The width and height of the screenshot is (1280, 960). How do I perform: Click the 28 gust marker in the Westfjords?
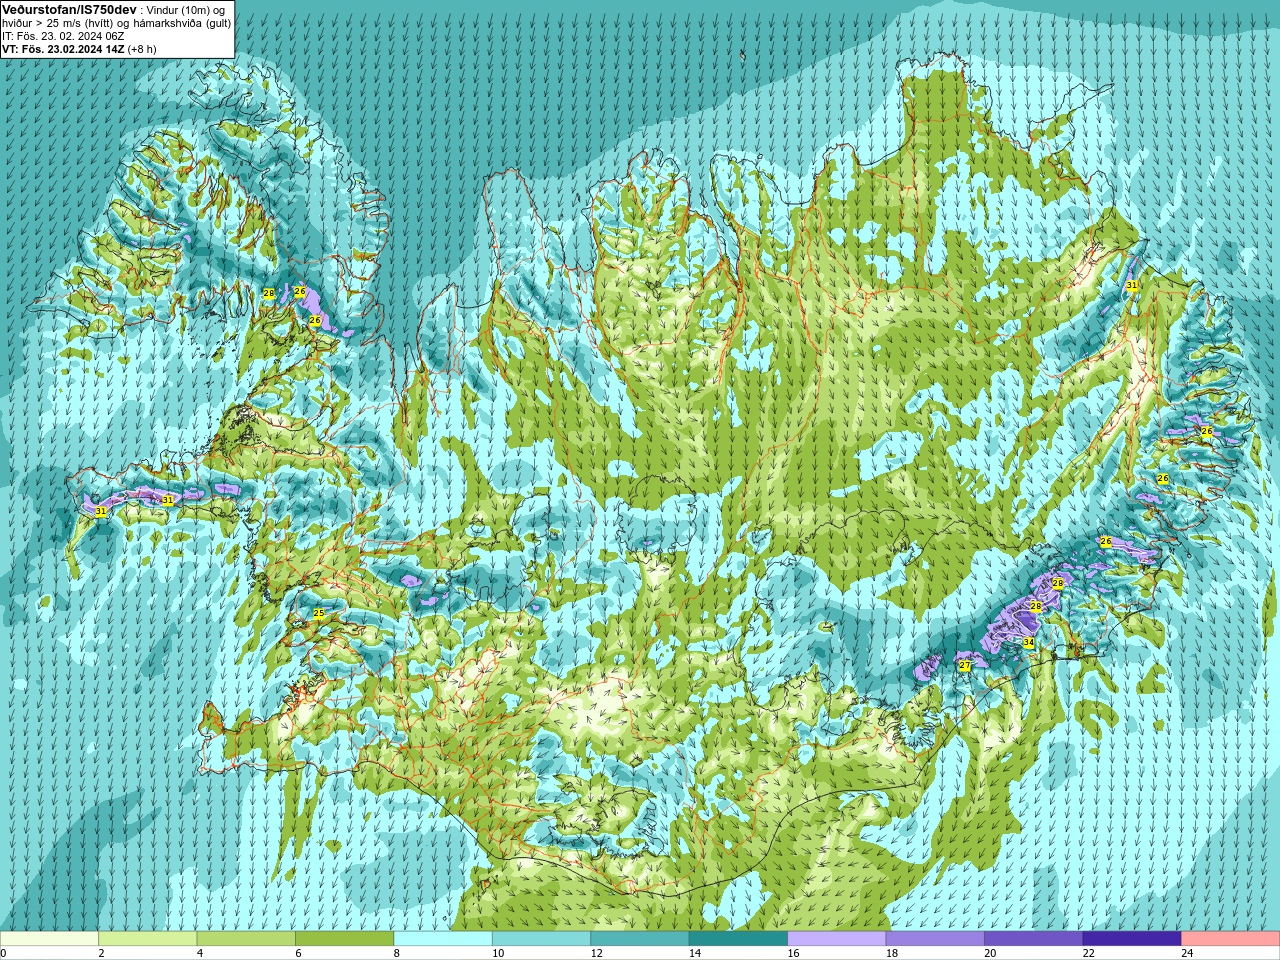(268, 293)
